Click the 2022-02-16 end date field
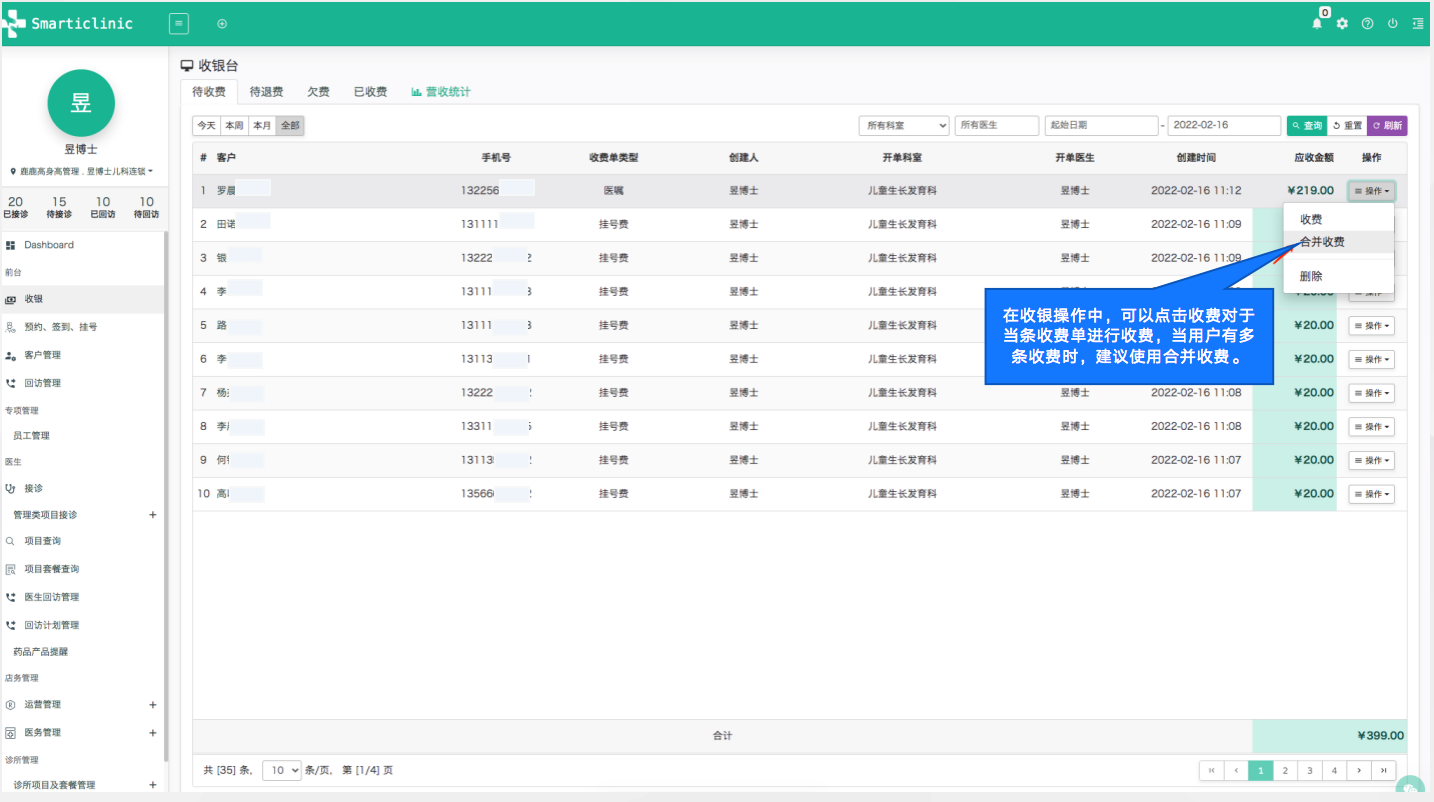The width and height of the screenshot is (1434, 802). [1224, 126]
